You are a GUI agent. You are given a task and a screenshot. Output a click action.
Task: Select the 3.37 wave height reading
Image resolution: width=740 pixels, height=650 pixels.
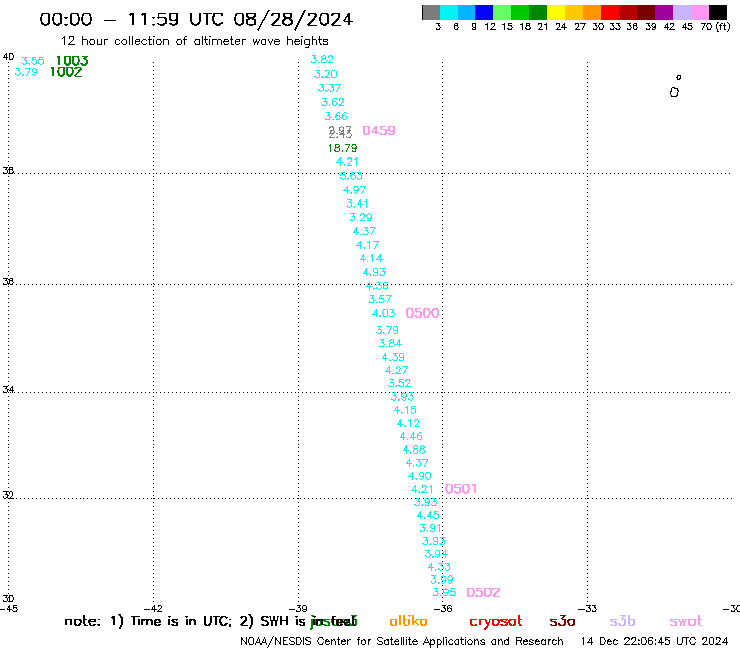coord(329,88)
